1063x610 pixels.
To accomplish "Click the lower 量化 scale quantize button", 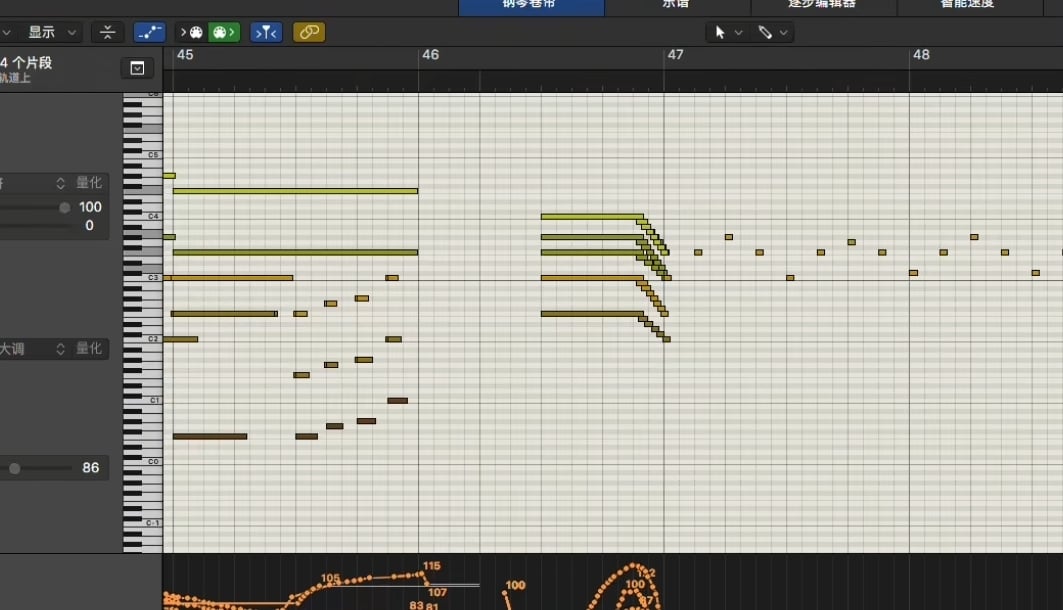I will [x=89, y=348].
